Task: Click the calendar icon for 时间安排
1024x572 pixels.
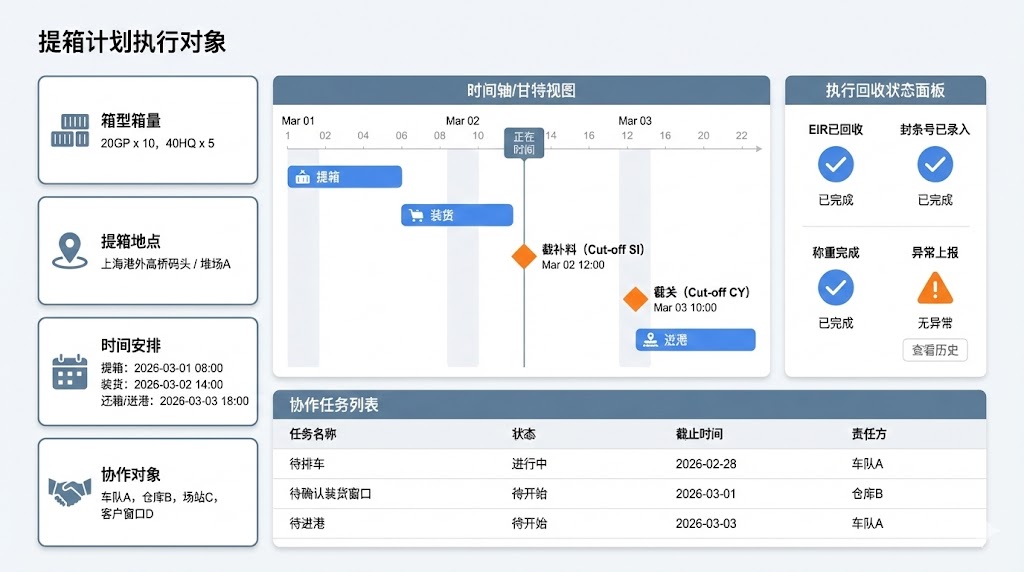Action: (70, 372)
